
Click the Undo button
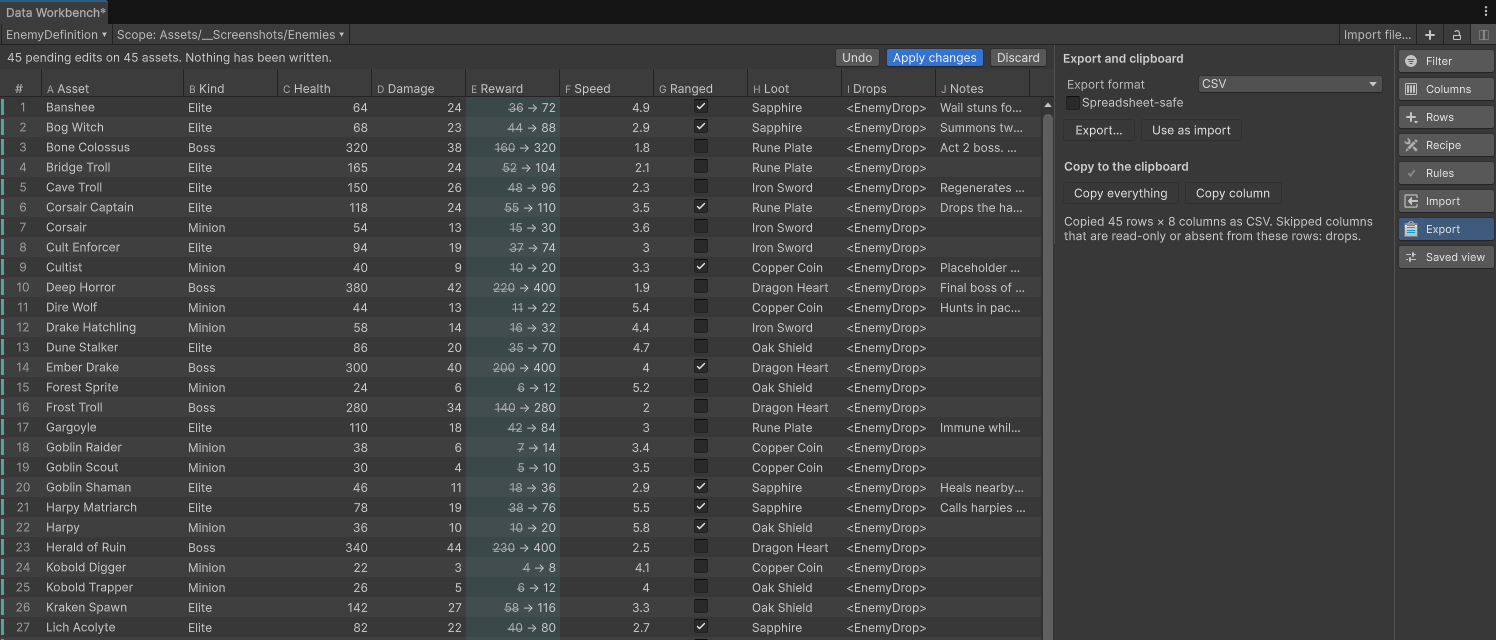tap(857, 58)
